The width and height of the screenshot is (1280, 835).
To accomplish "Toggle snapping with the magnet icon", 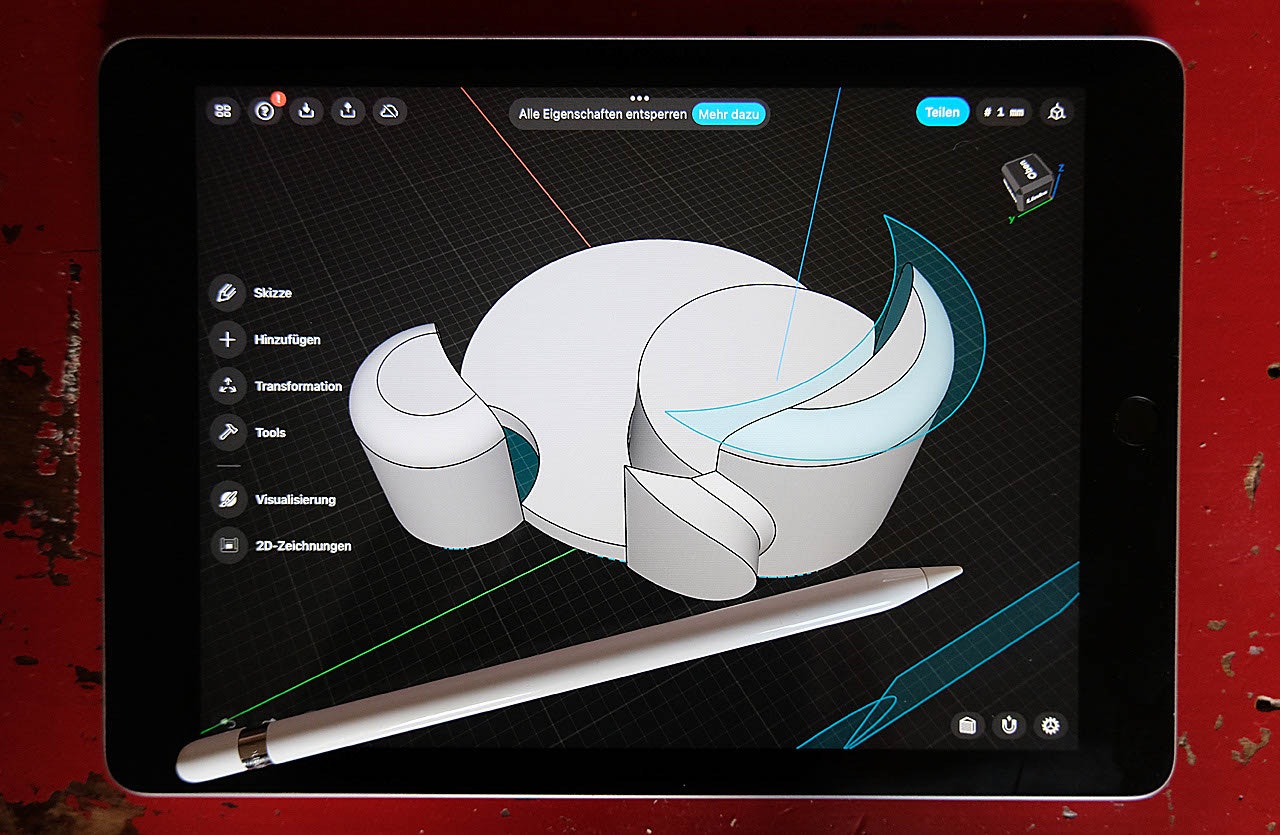I will [x=1008, y=726].
